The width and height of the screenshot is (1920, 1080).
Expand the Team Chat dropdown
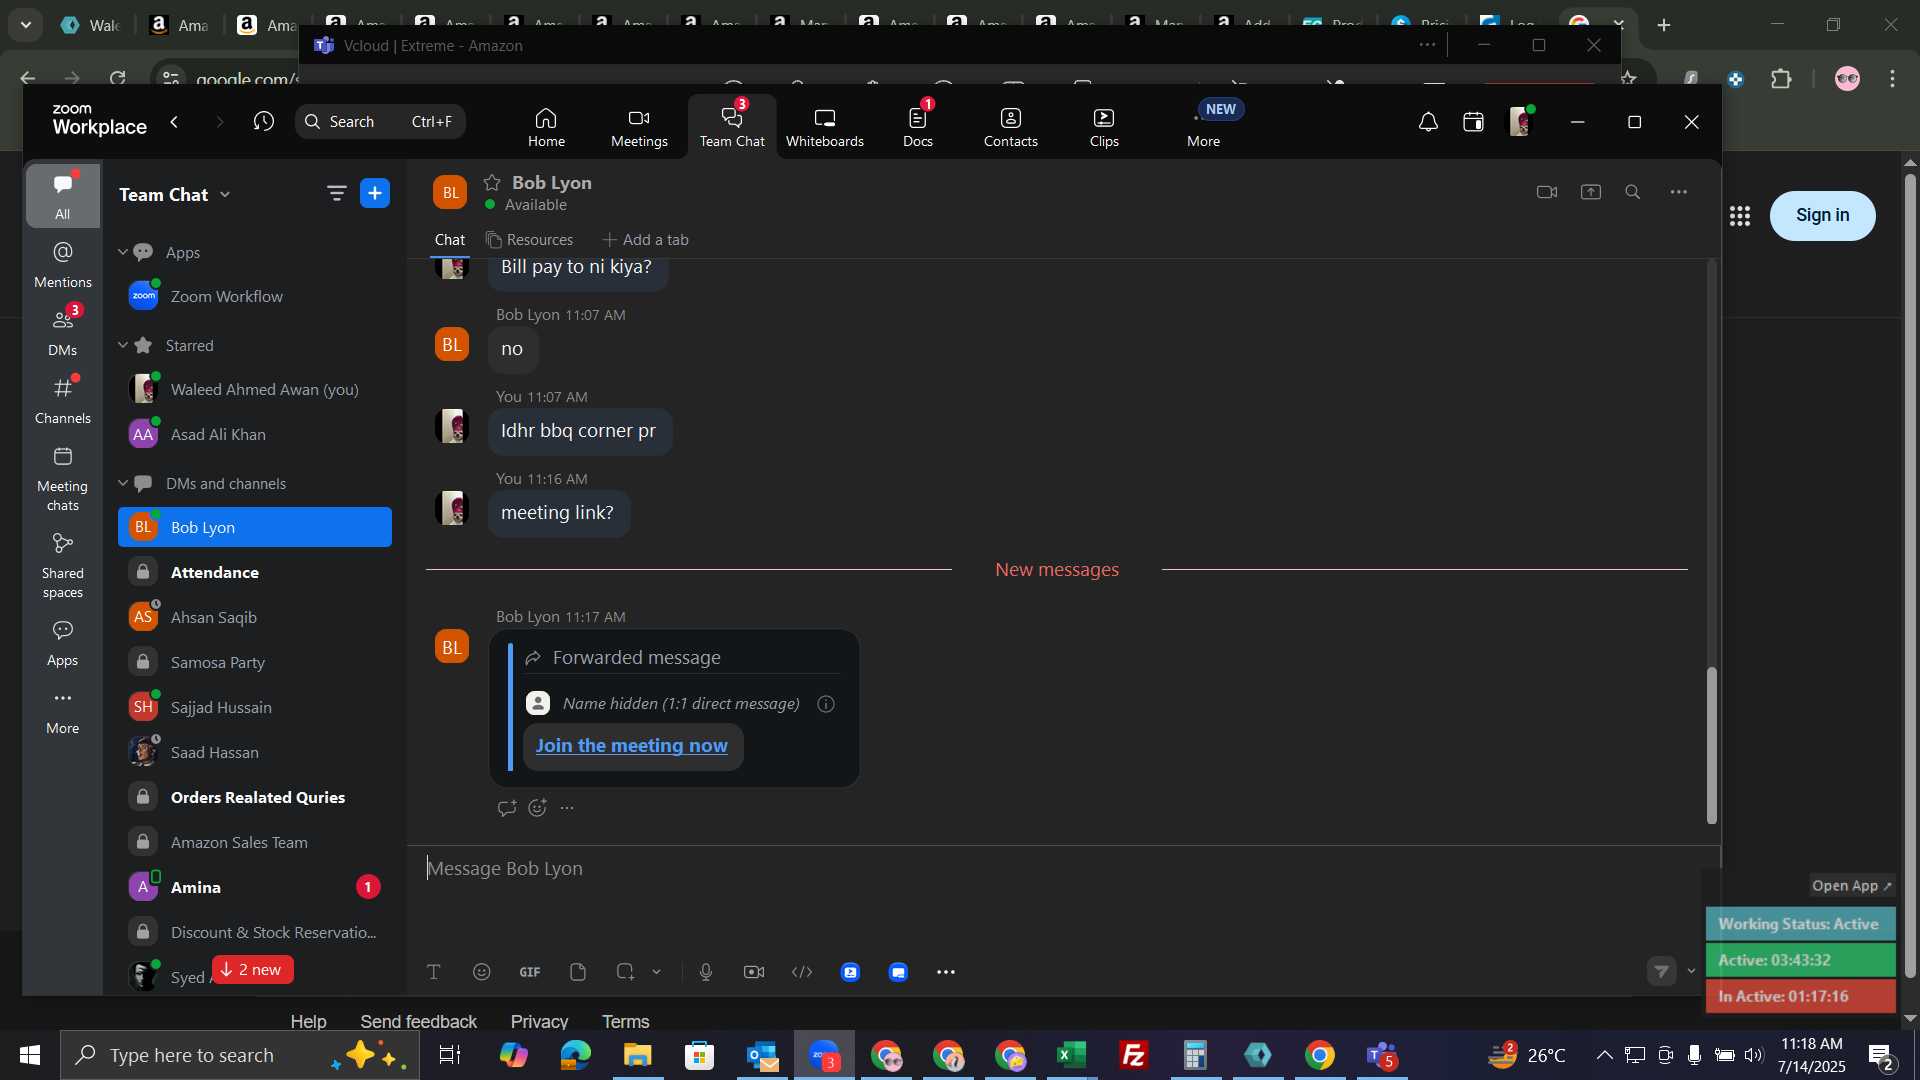coord(225,195)
